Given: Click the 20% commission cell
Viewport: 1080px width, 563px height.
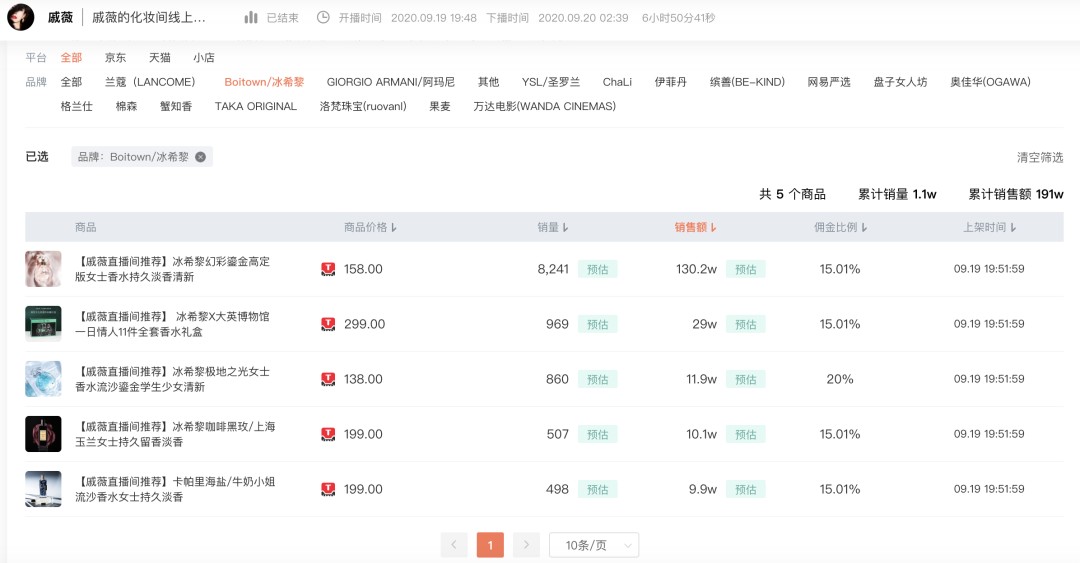Looking at the screenshot, I should pyautogui.click(x=840, y=380).
